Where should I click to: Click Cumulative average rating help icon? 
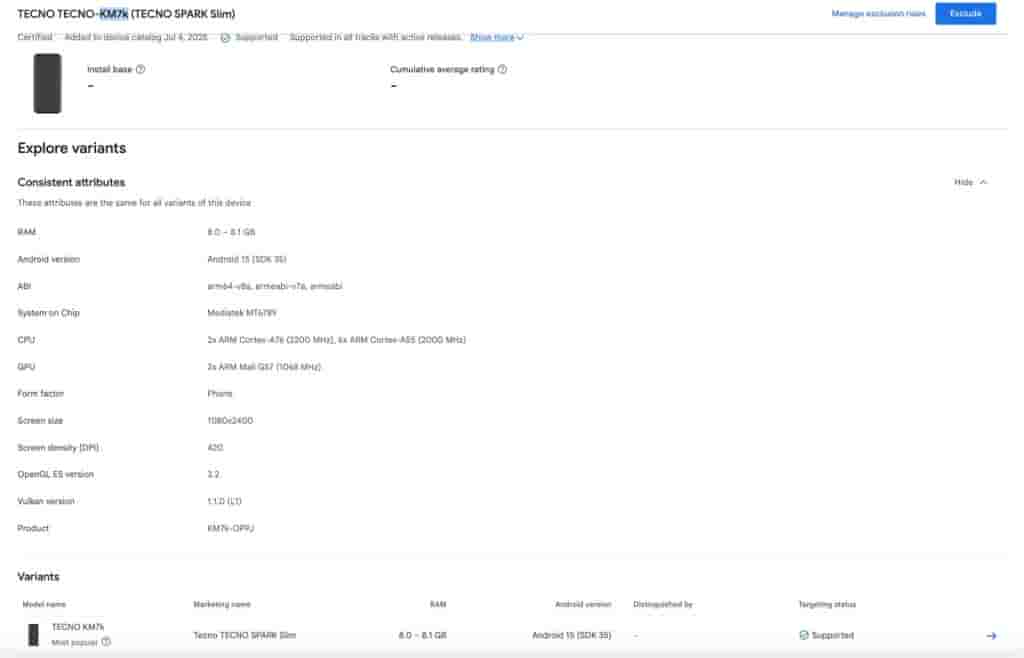[502, 69]
